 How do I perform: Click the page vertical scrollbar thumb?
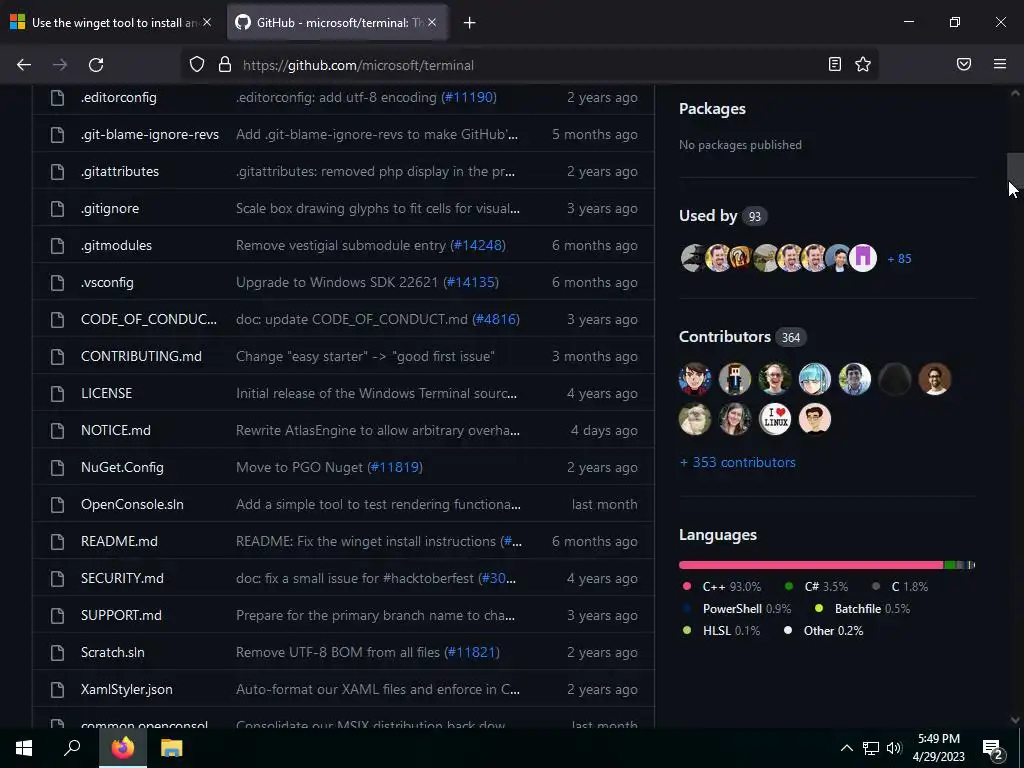coord(1015,171)
